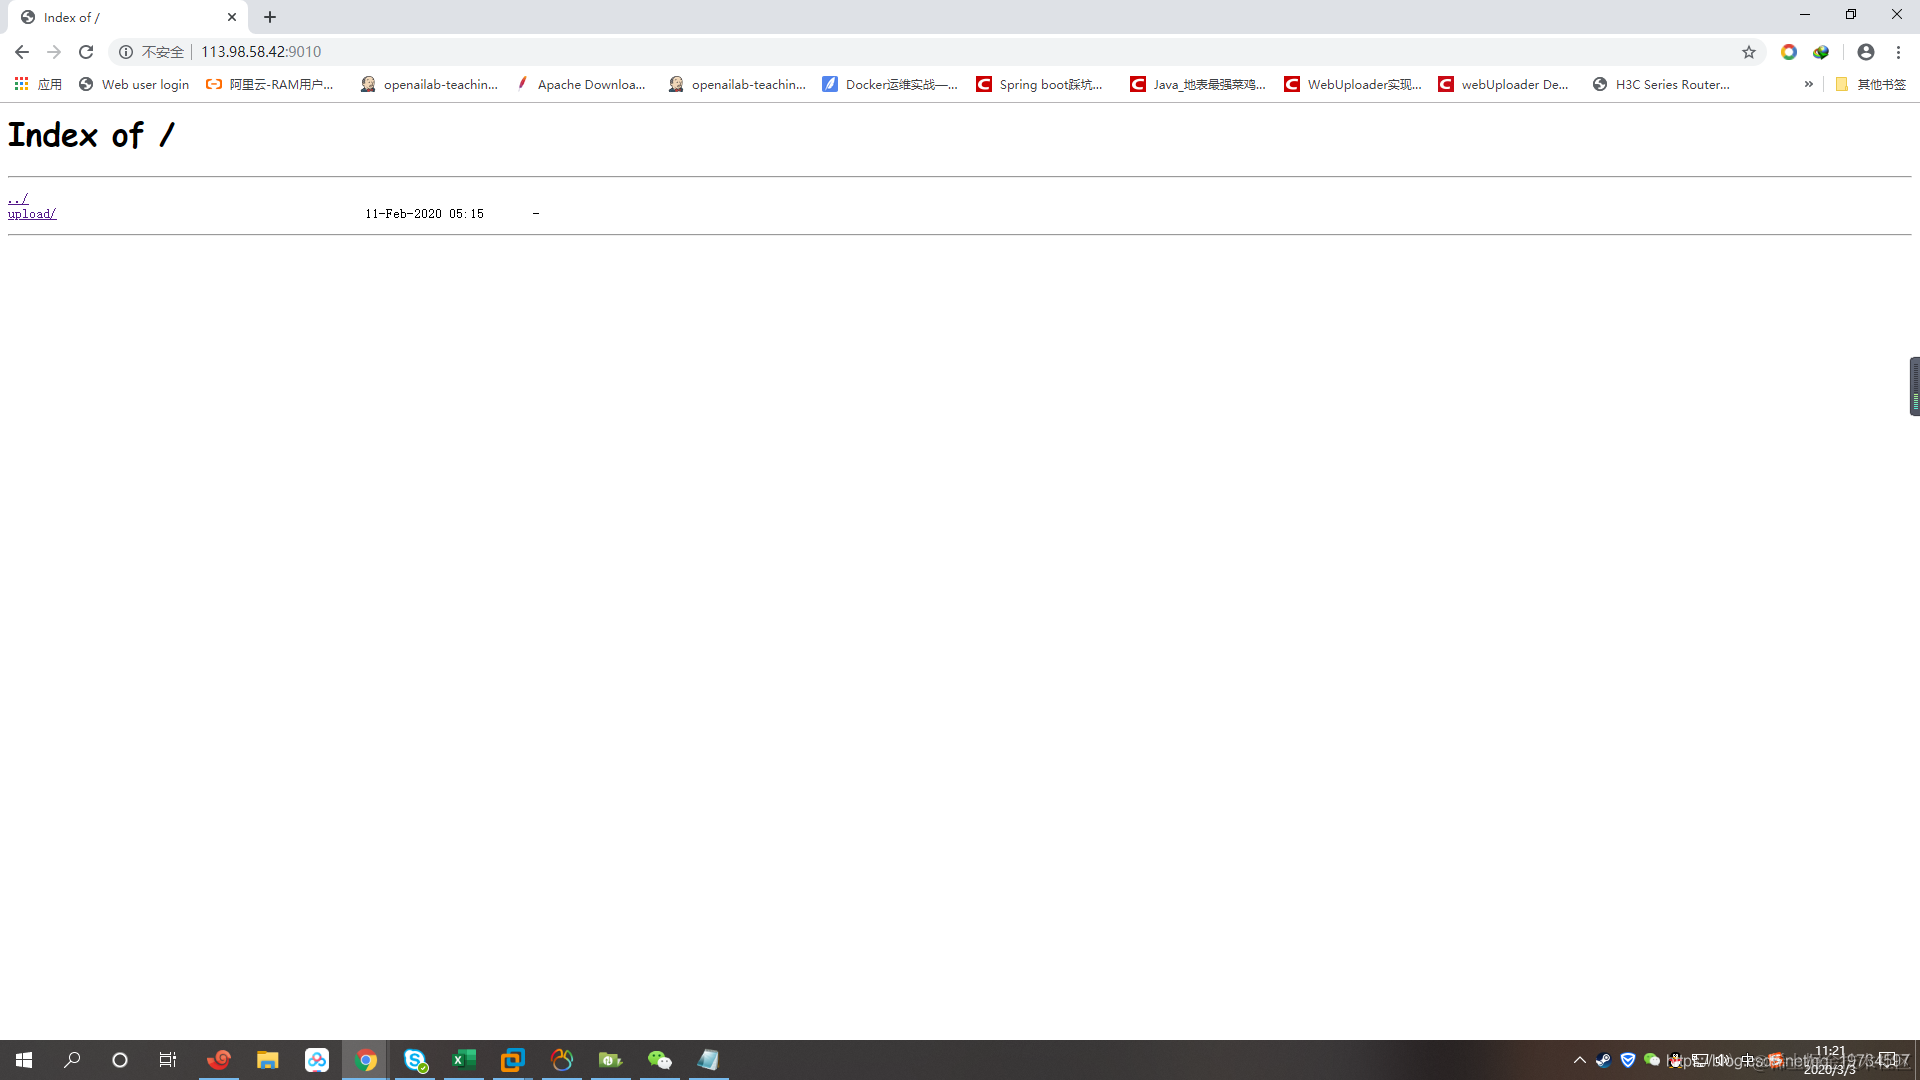Image resolution: width=1920 pixels, height=1080 pixels.
Task: Show hidden system tray icons
Action: click(1580, 1060)
